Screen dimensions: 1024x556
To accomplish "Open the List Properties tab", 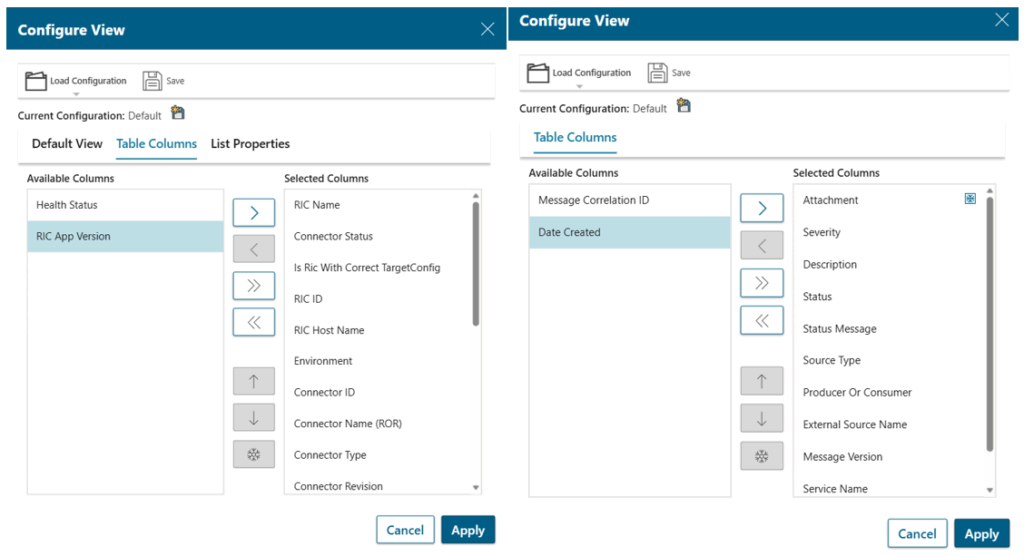I will pyautogui.click(x=250, y=144).
